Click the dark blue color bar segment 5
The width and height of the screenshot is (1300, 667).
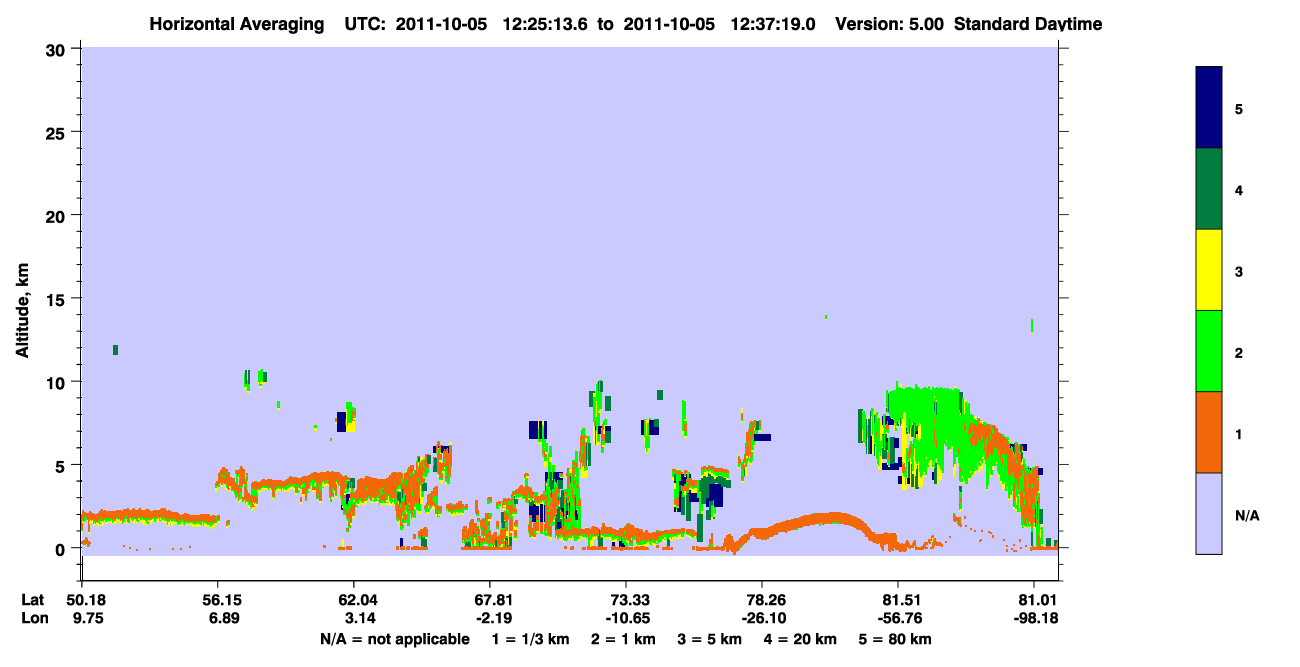[x=1209, y=108]
